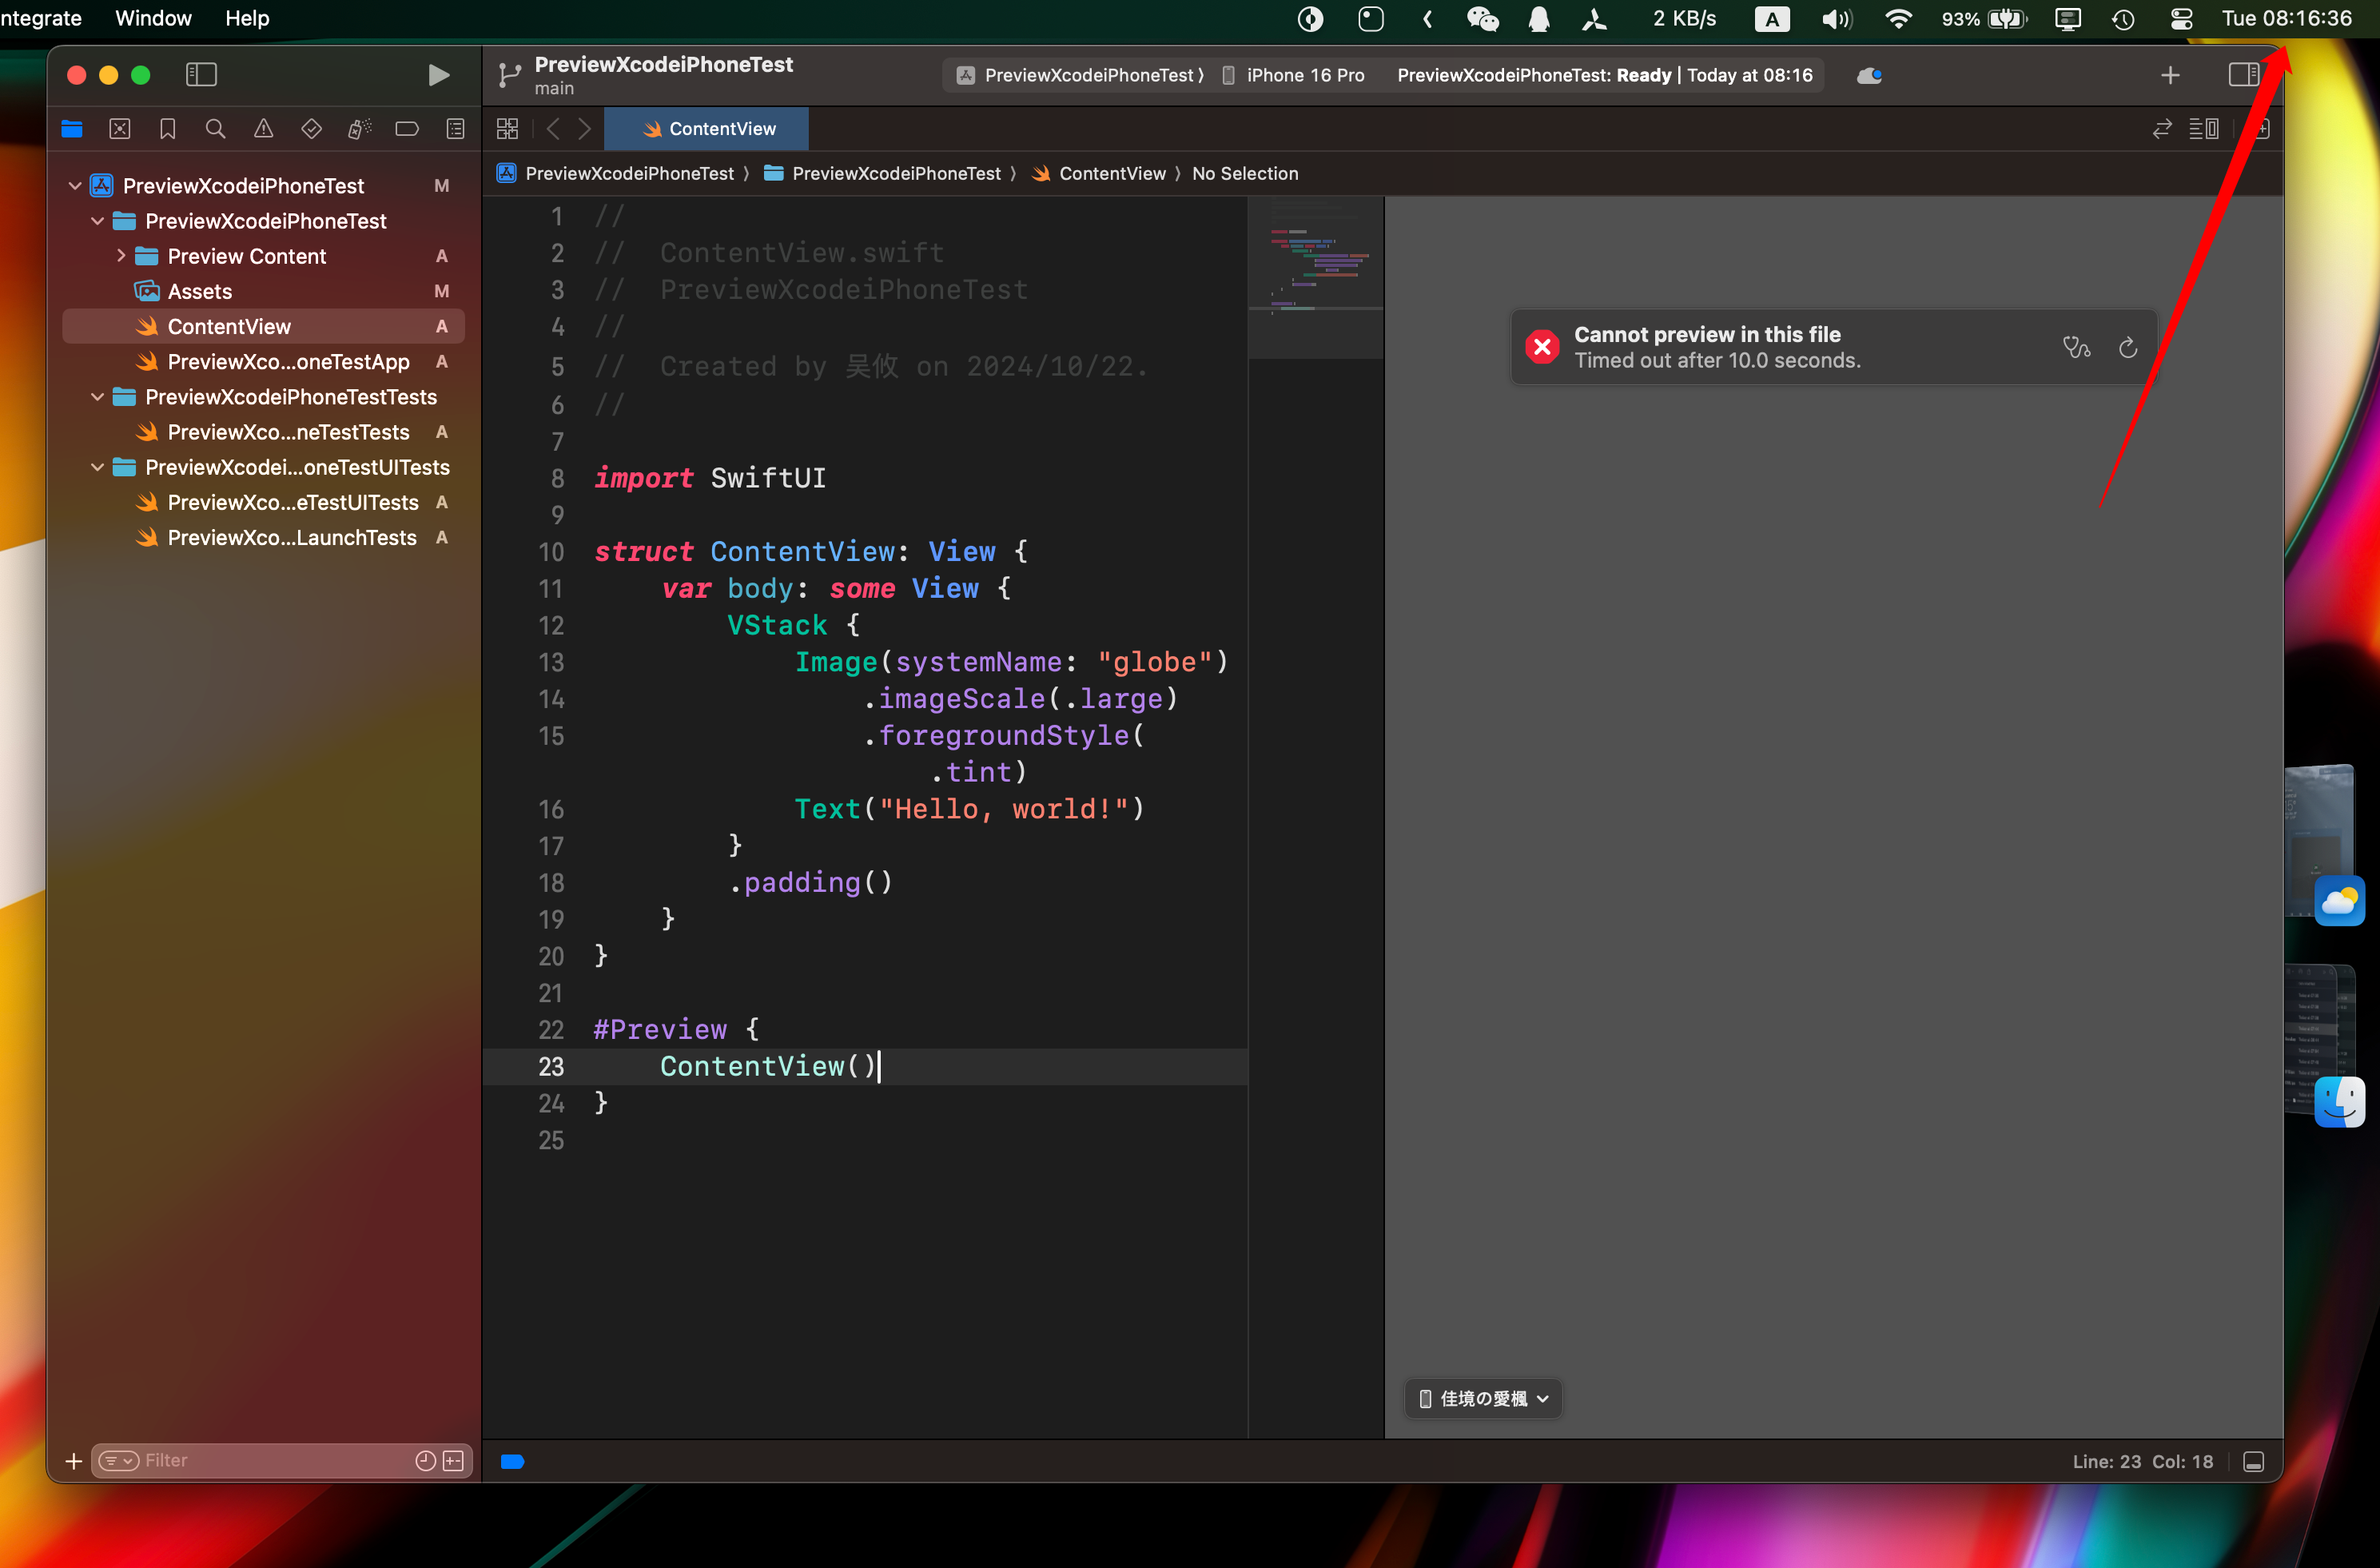The image size is (2380, 1568).
Task: Open WeChat in the menu bar
Action: pyautogui.click(x=1482, y=19)
